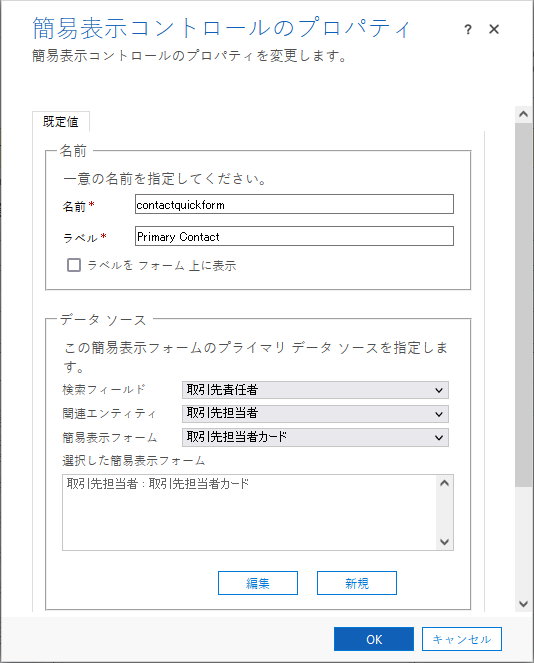Image resolution: width=534 pixels, height=663 pixels.
Task: Click the キャンセル button
Action: tap(462, 639)
